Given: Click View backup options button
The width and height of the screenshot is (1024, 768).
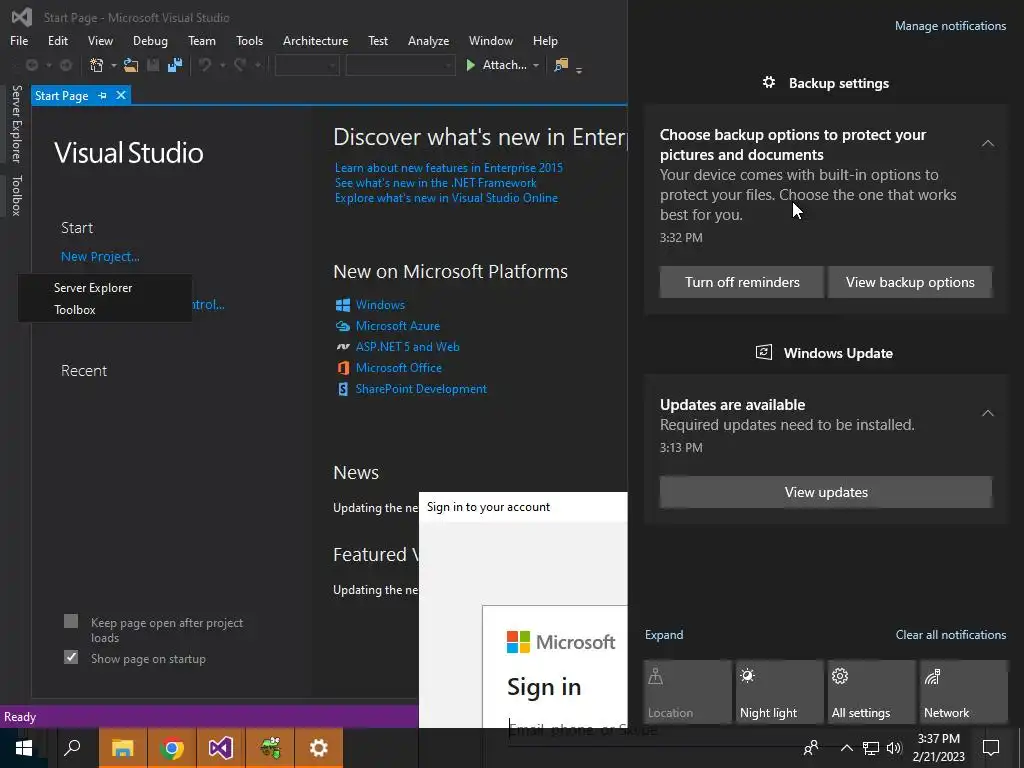Looking at the screenshot, I should pyautogui.click(x=910, y=282).
